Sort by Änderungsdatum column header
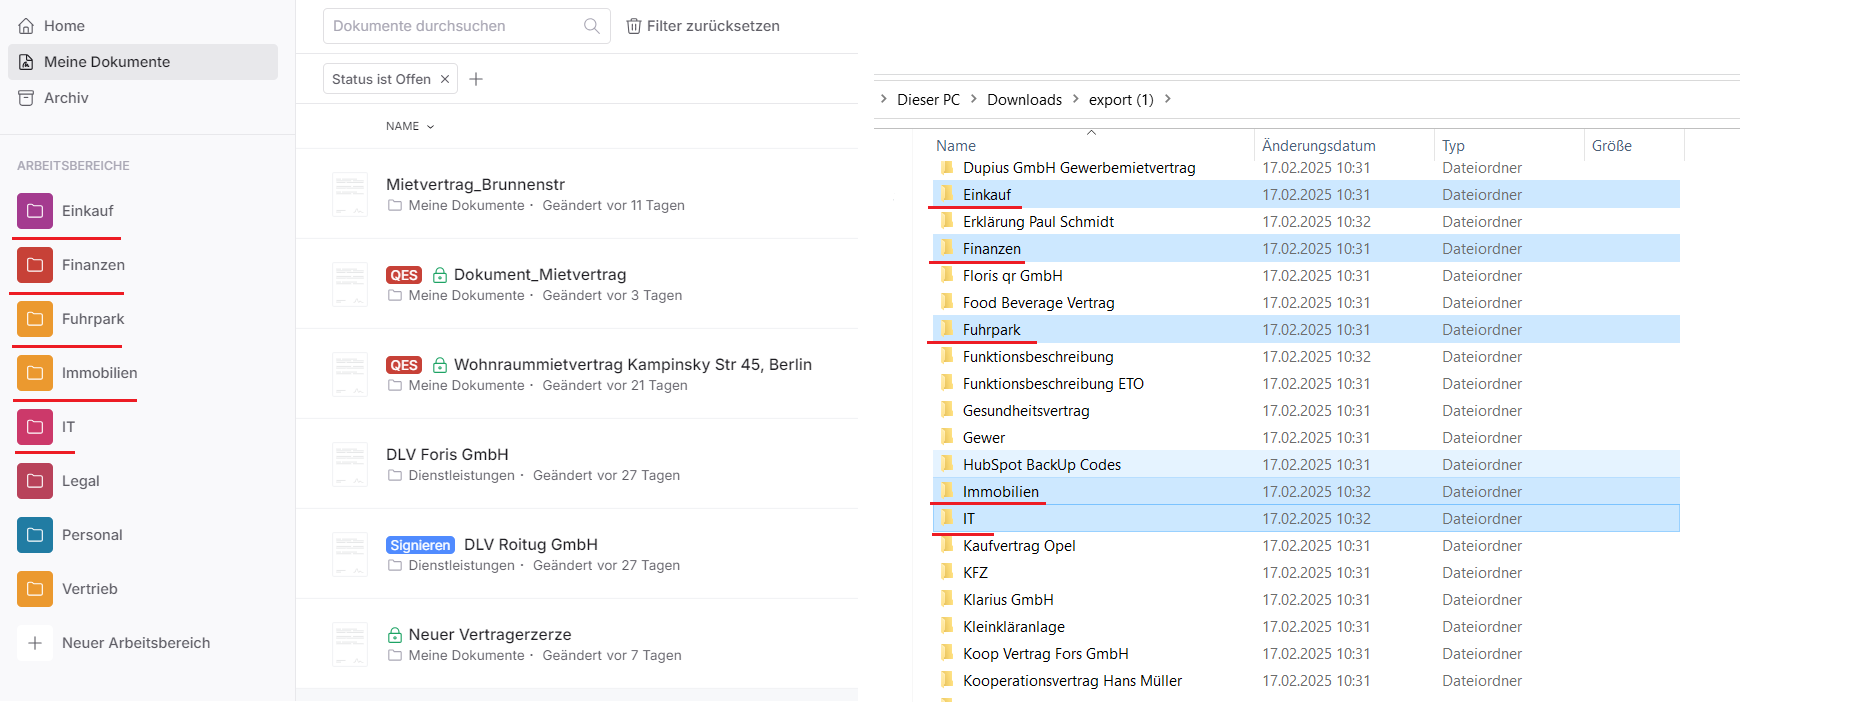 1318,146
